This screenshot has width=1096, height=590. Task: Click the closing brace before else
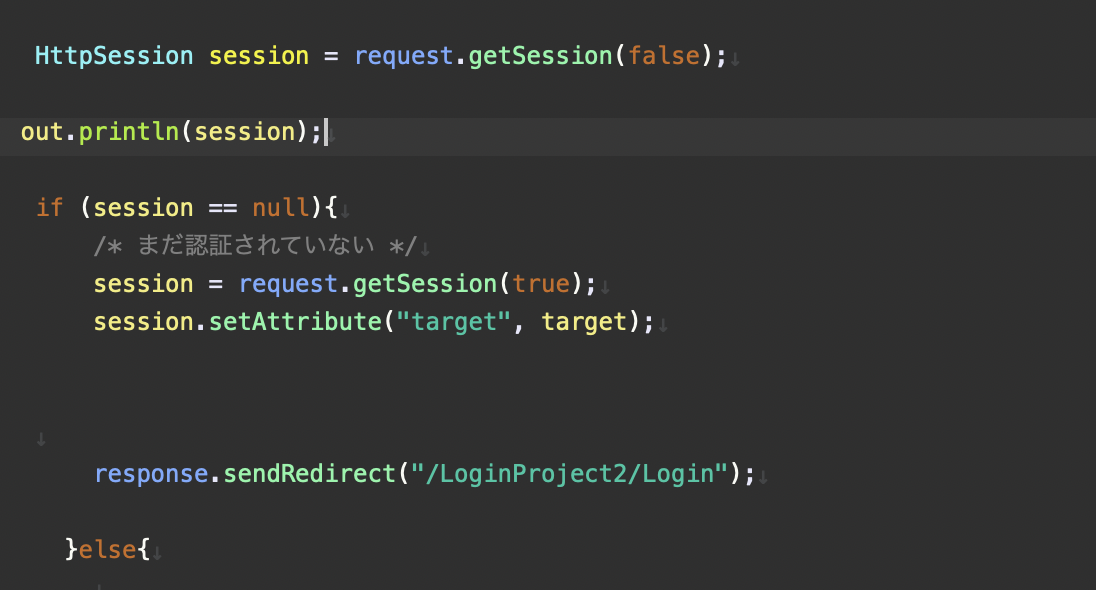(x=71, y=549)
